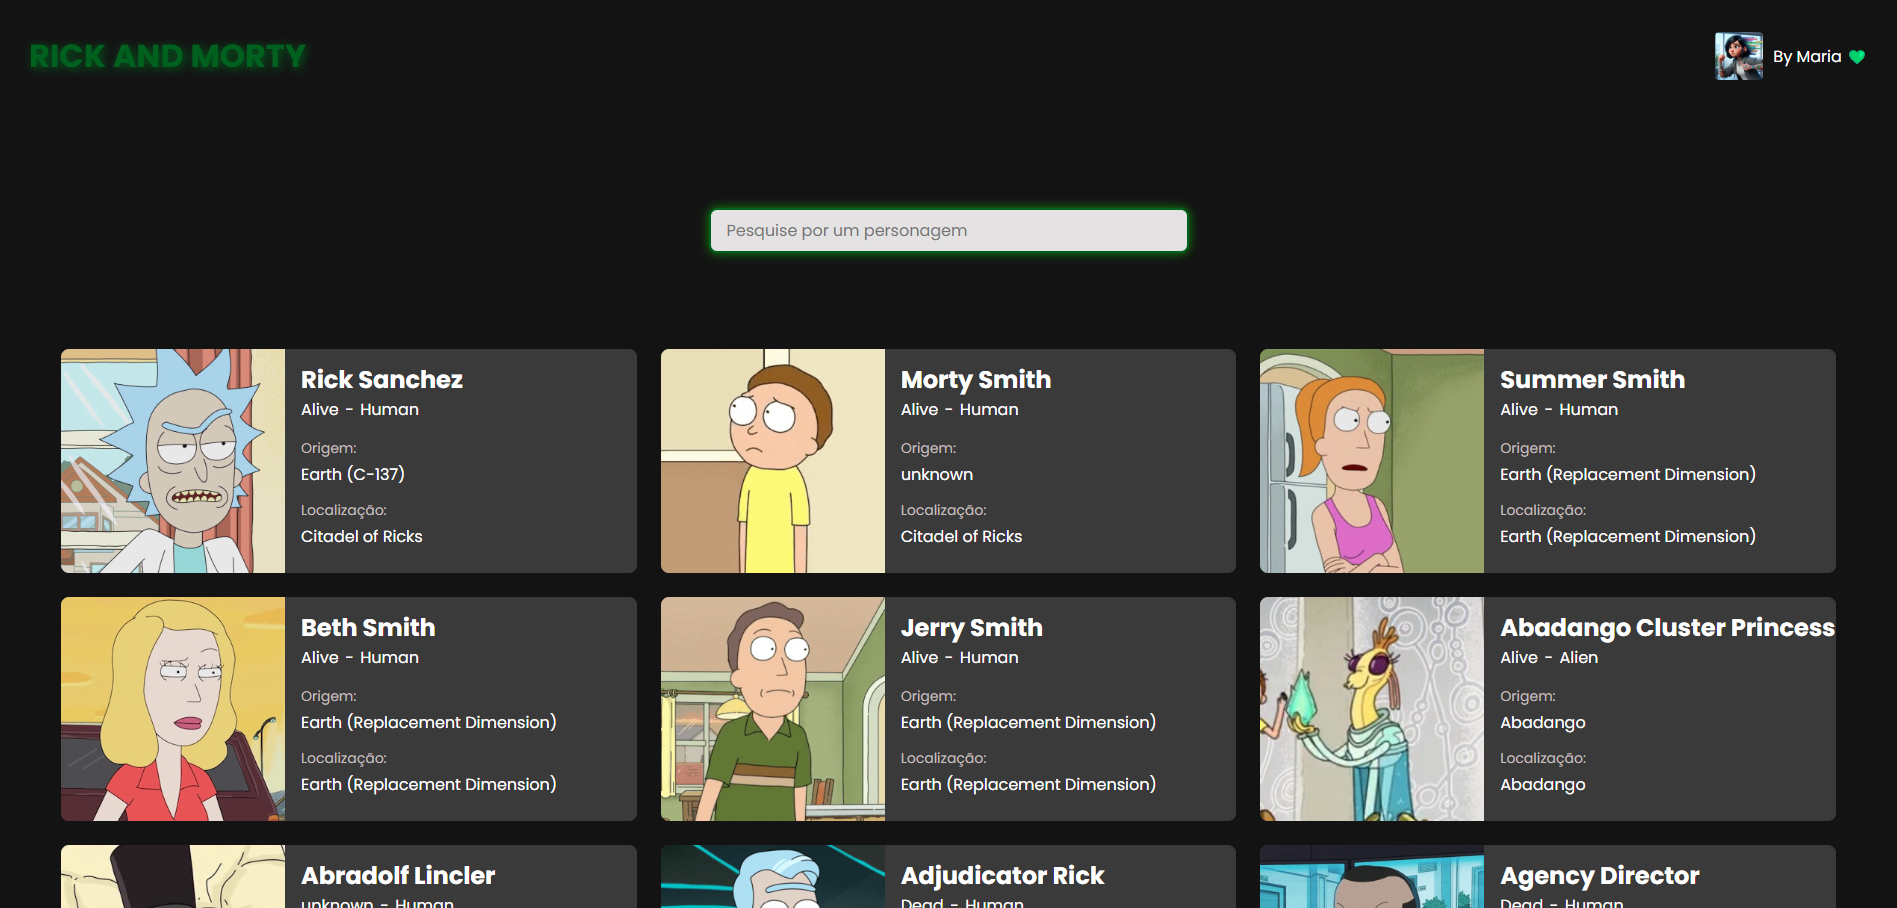Click Morty Smith 'Alive - Human' status
The height and width of the screenshot is (908, 1897).
(x=960, y=409)
